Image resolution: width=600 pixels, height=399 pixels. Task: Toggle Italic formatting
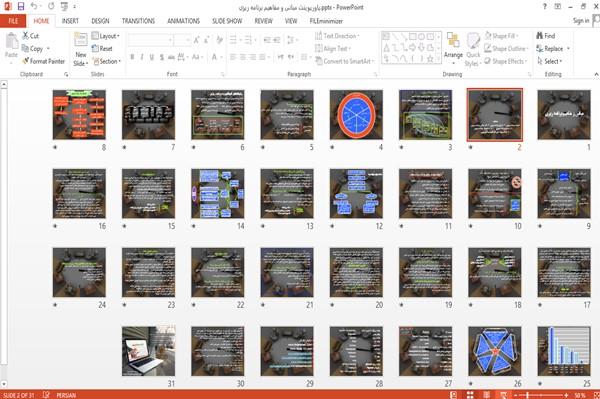[142, 57]
